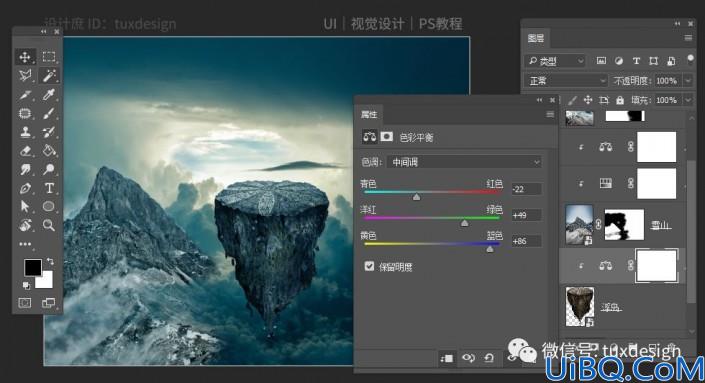Filter layers by type layers
The width and height of the screenshot is (705, 383).
click(636, 61)
